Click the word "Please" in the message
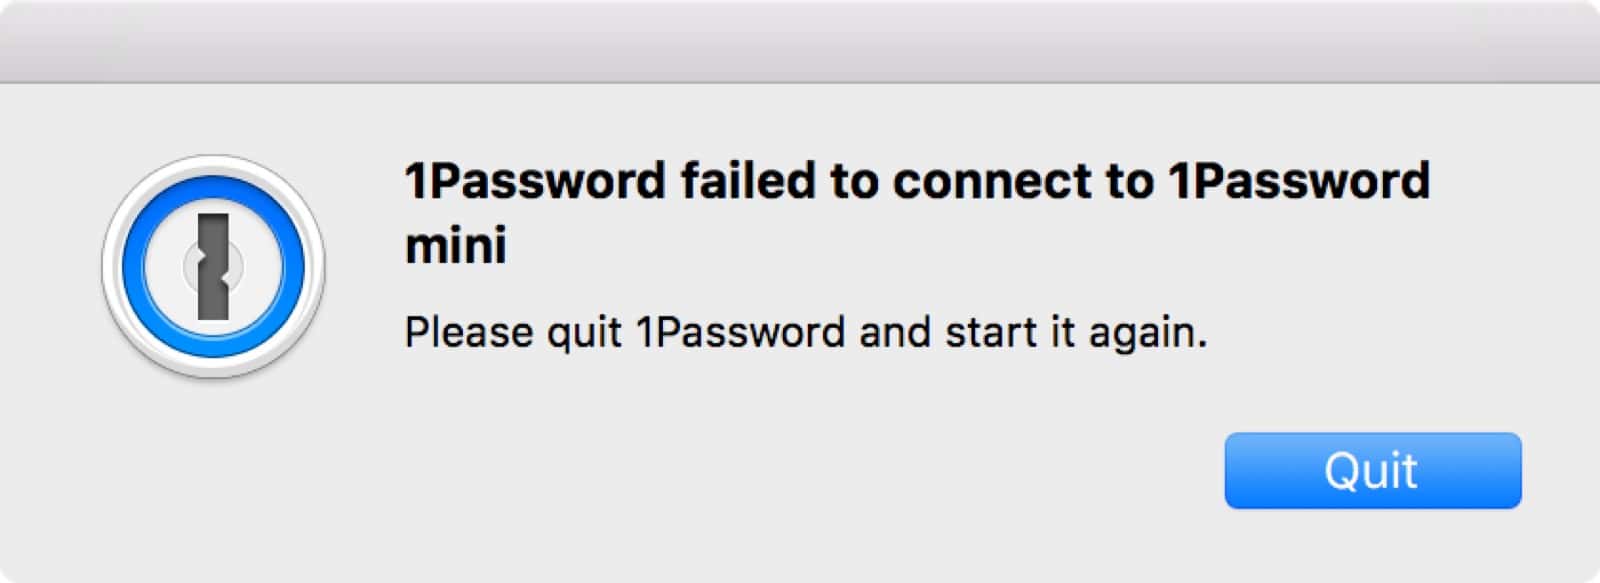 (469, 332)
